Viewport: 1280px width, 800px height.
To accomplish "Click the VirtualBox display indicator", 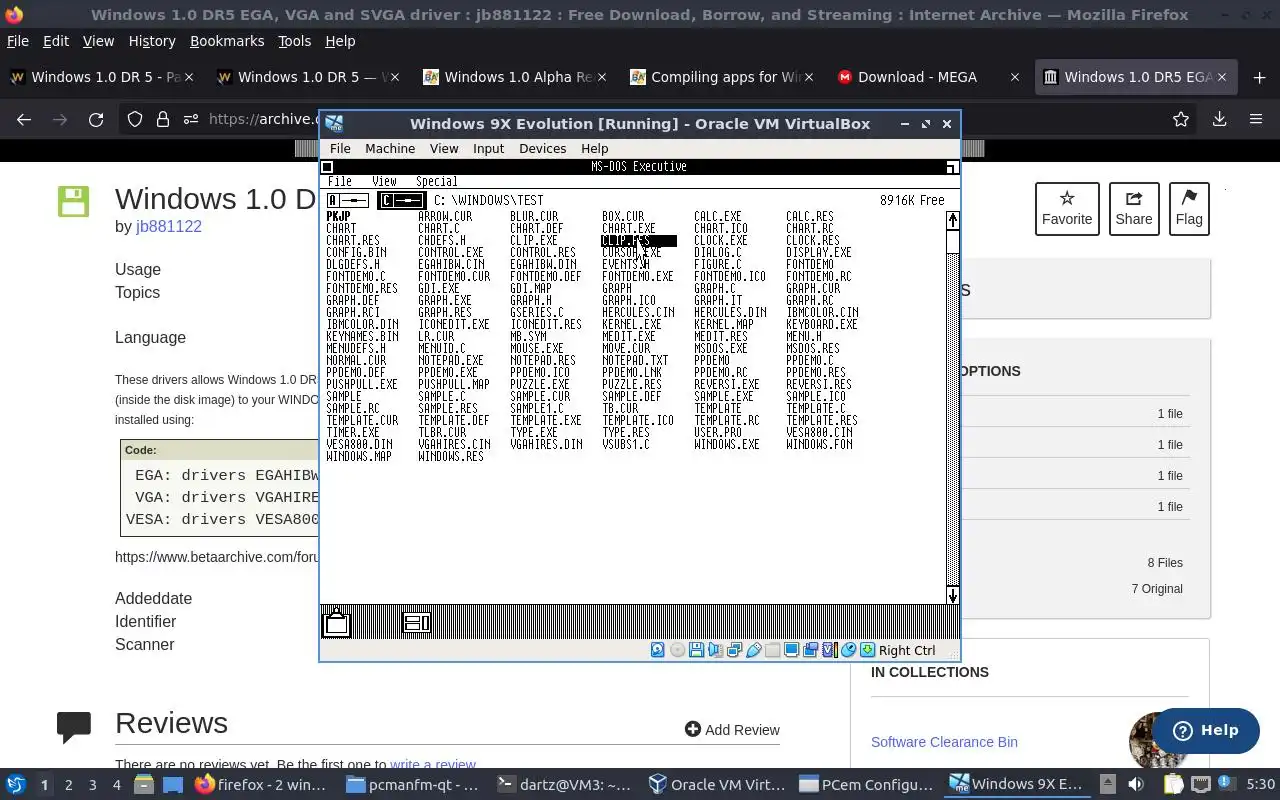I will pos(791,650).
